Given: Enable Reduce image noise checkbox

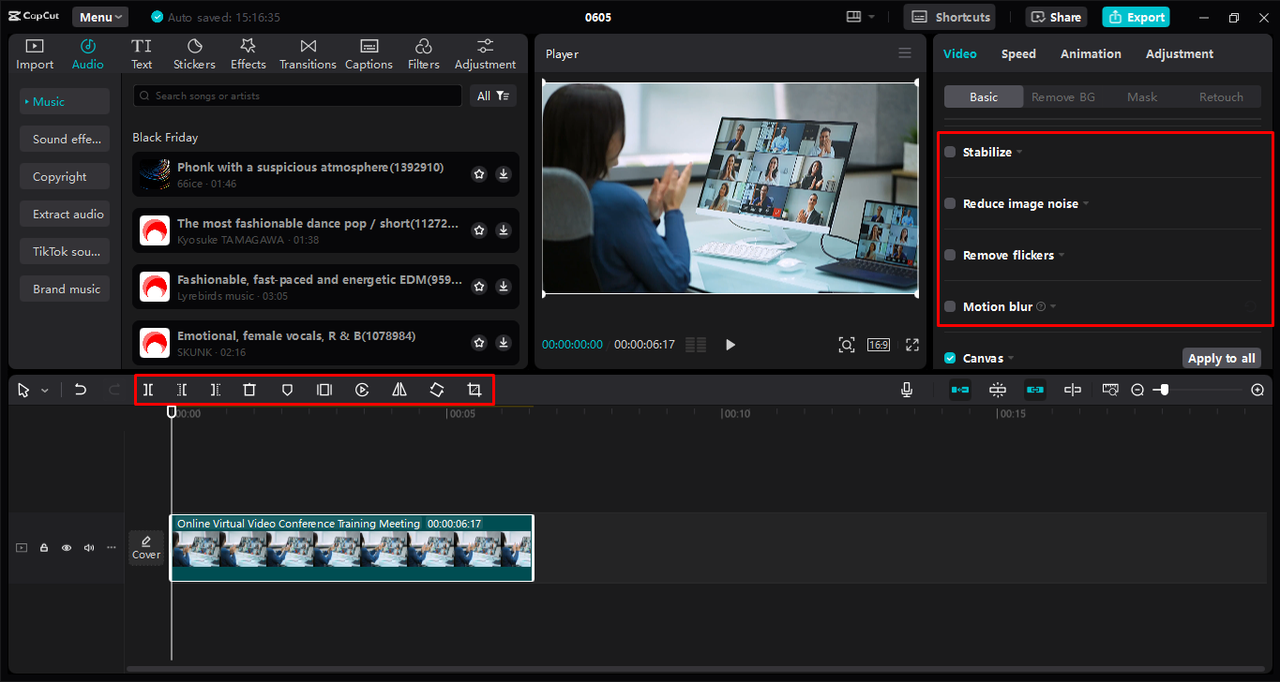Looking at the screenshot, I should pos(950,204).
